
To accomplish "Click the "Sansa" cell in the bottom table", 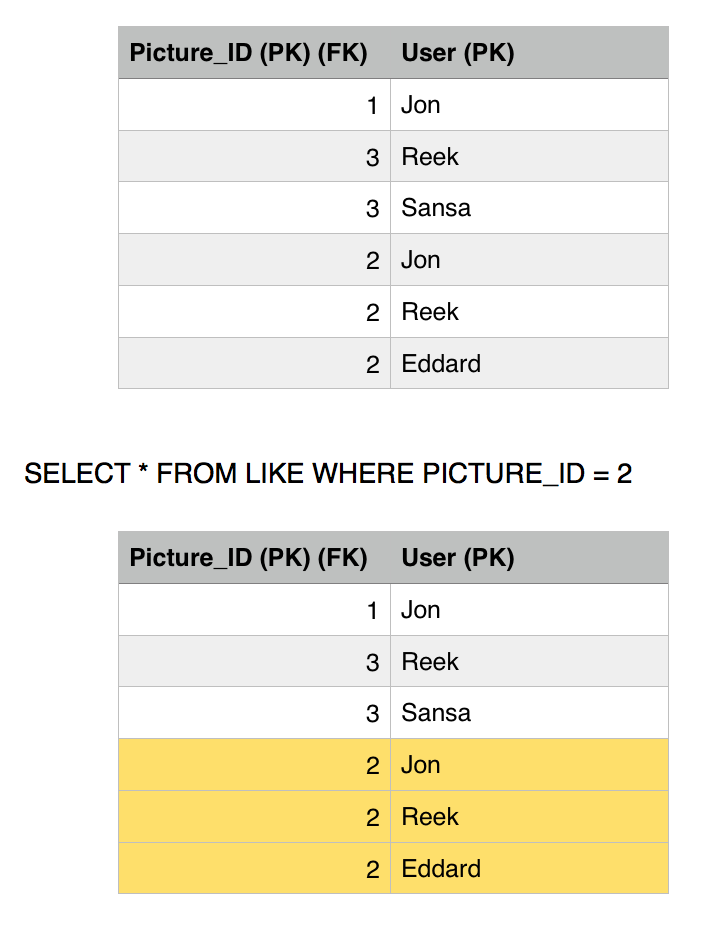I will click(436, 713).
